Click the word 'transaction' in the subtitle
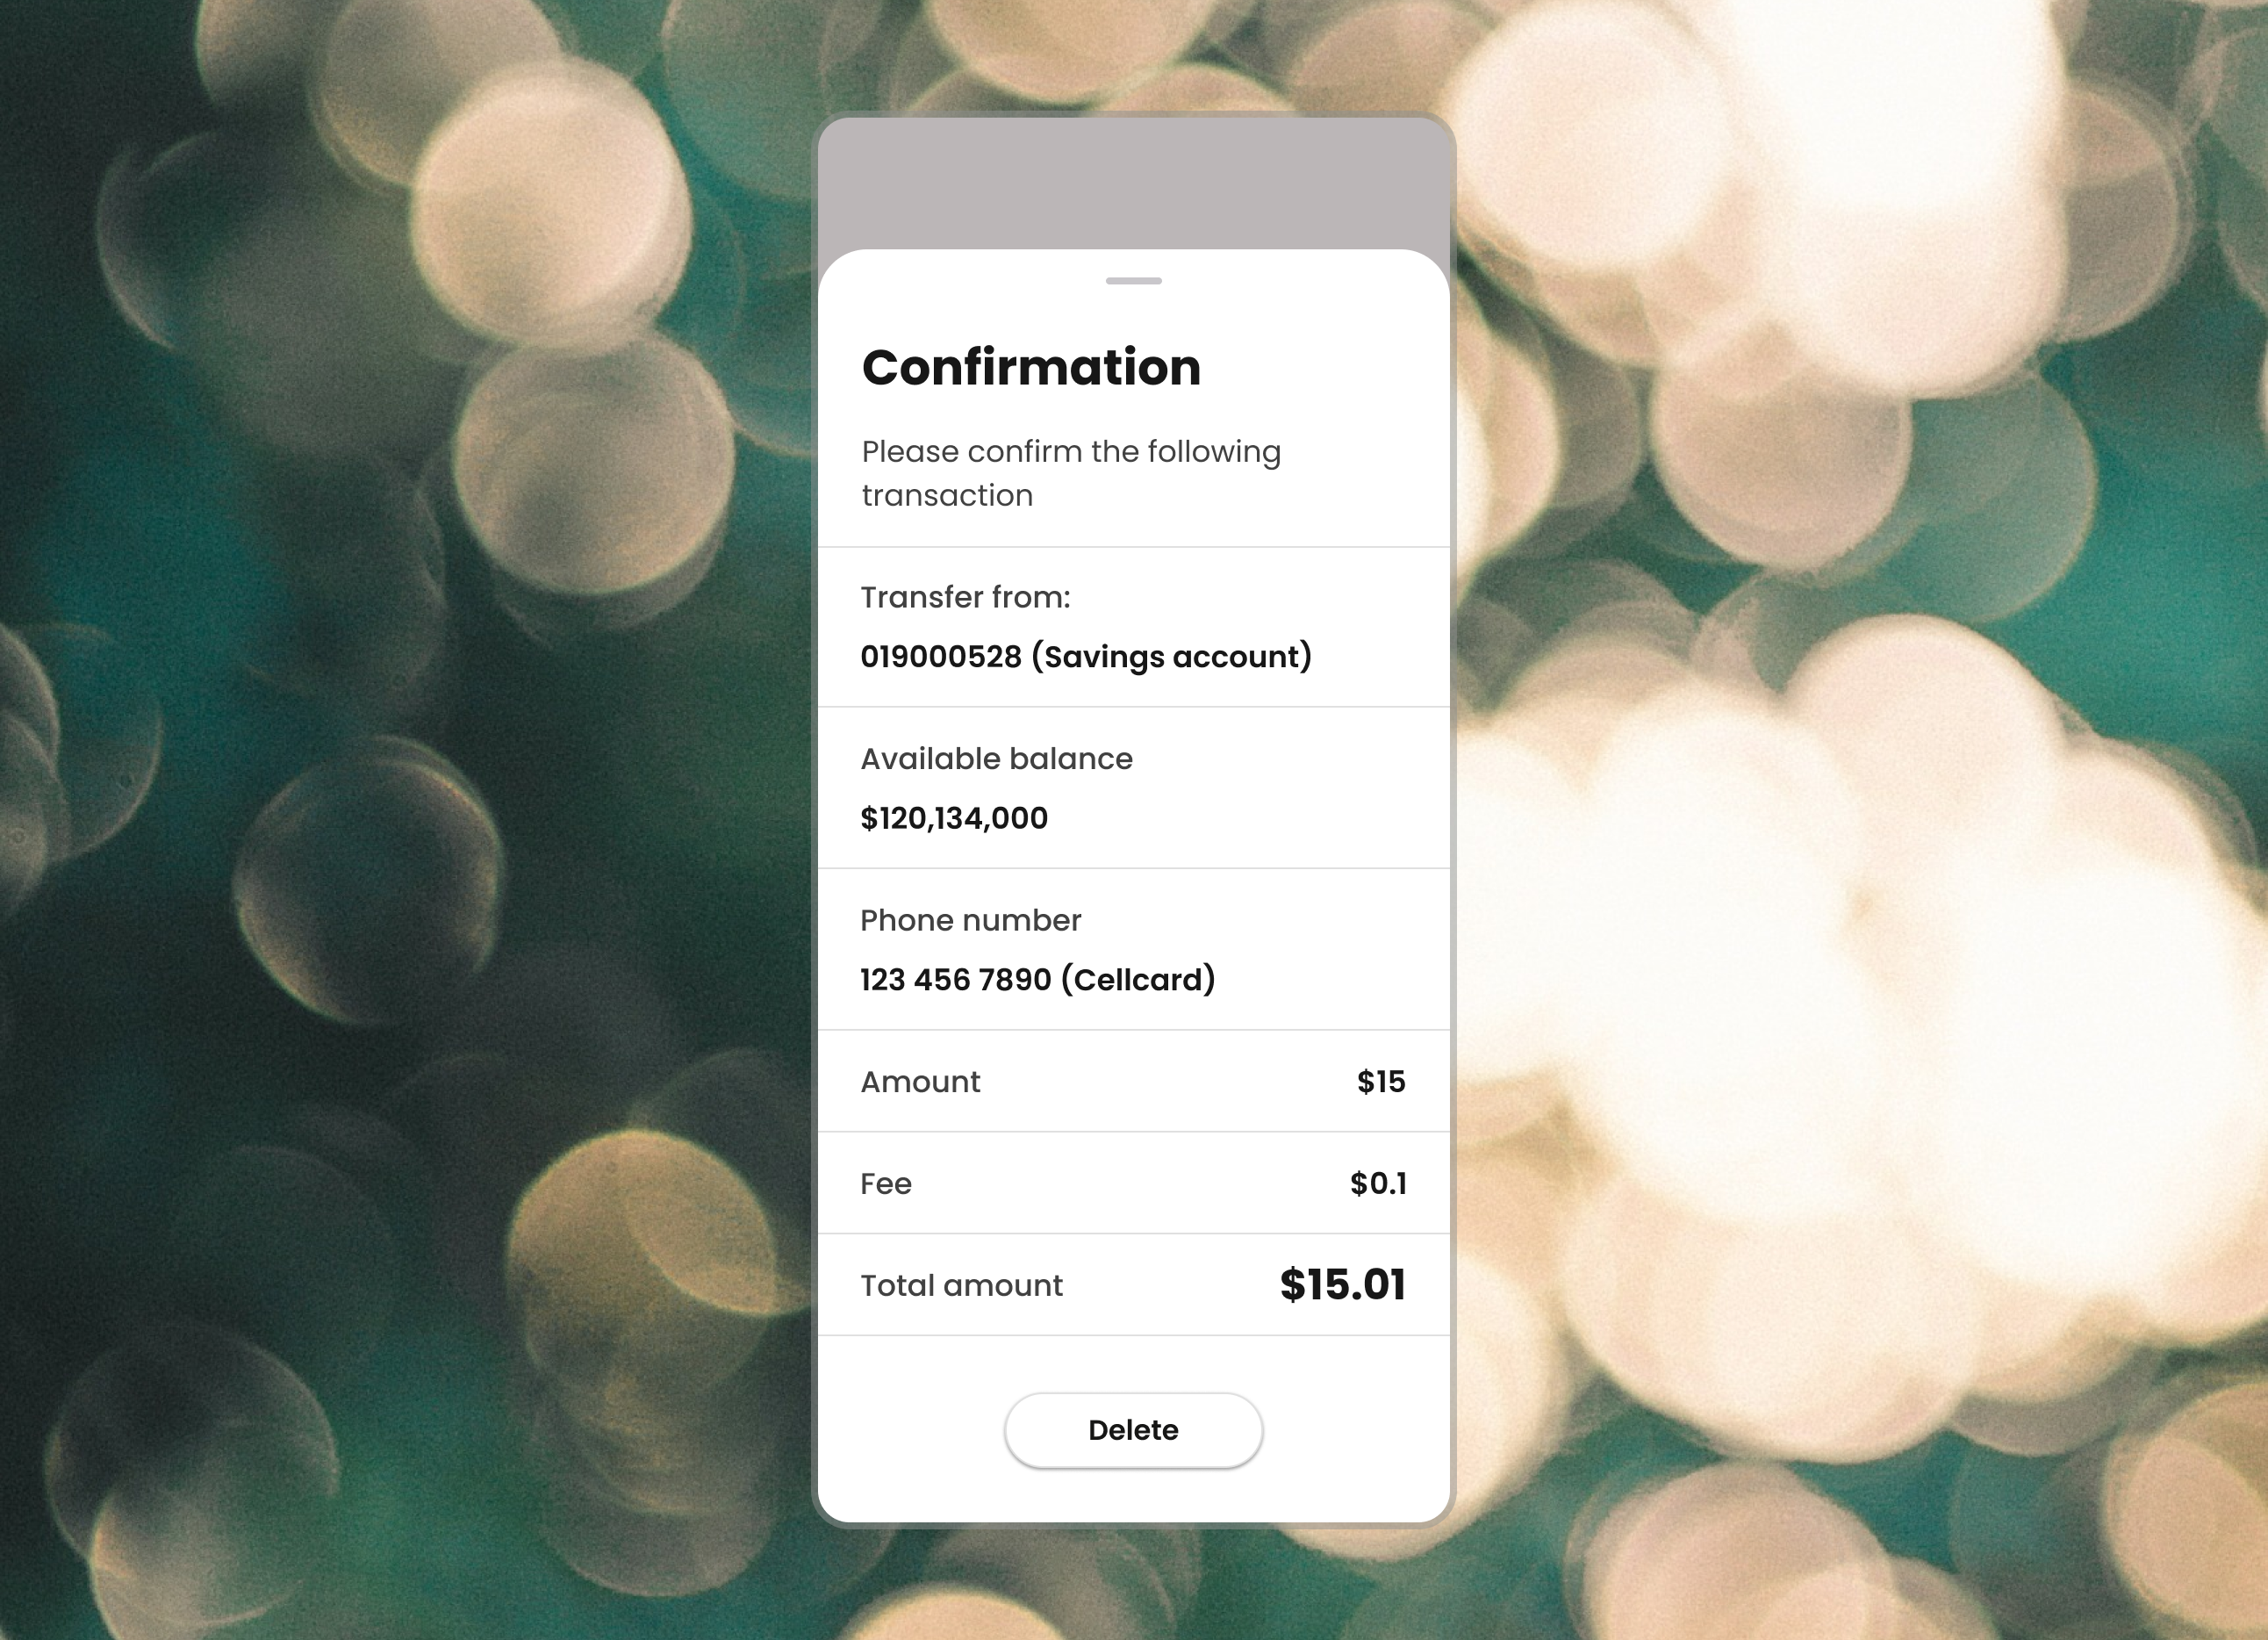Image resolution: width=2268 pixels, height=1640 pixels. [x=947, y=496]
